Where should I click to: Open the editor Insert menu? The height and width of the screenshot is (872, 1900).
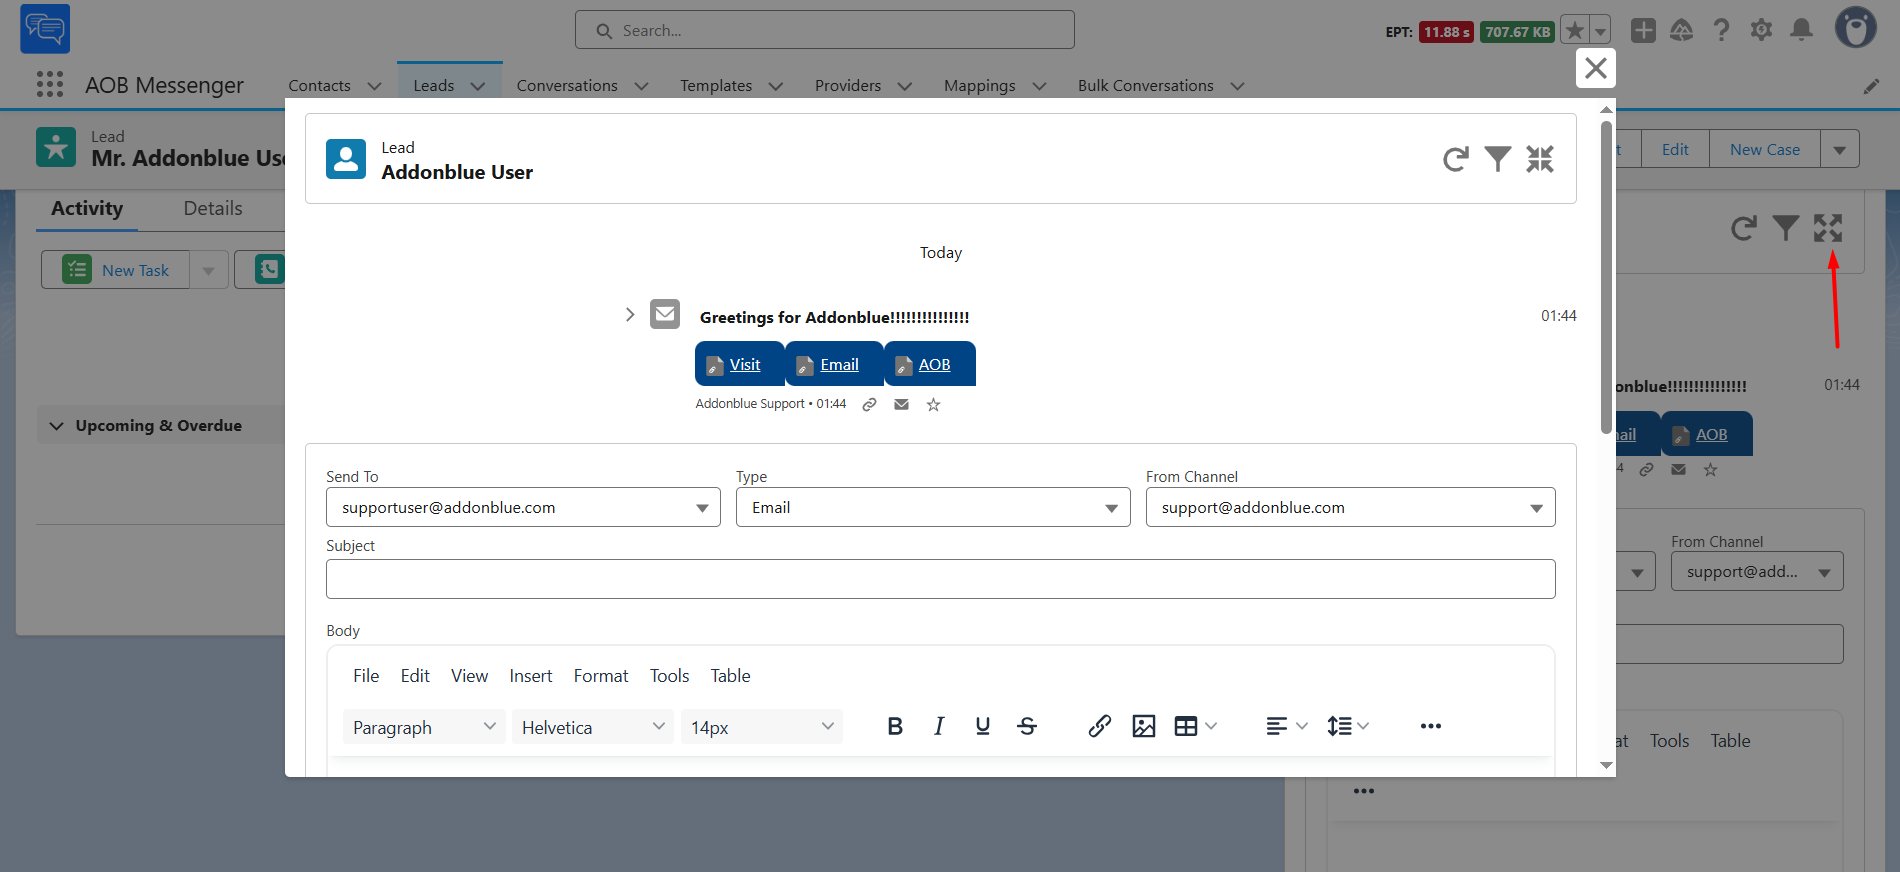tap(530, 676)
